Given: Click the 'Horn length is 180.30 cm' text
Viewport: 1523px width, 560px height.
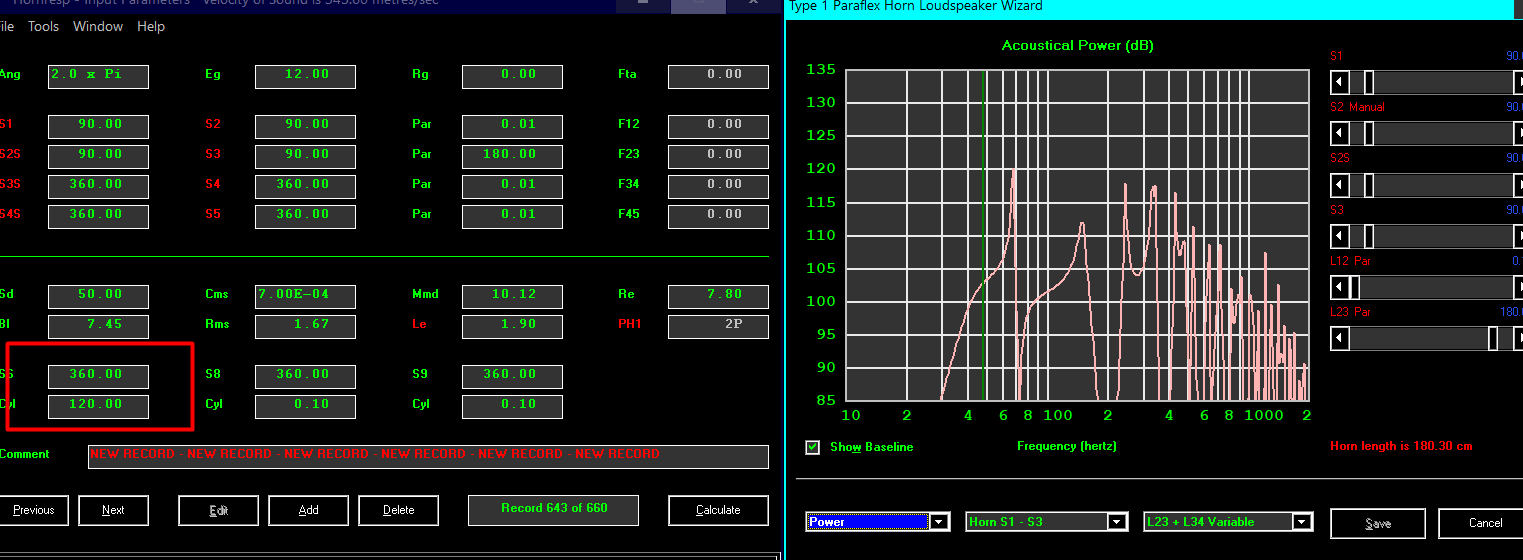Looking at the screenshot, I should 1401,446.
